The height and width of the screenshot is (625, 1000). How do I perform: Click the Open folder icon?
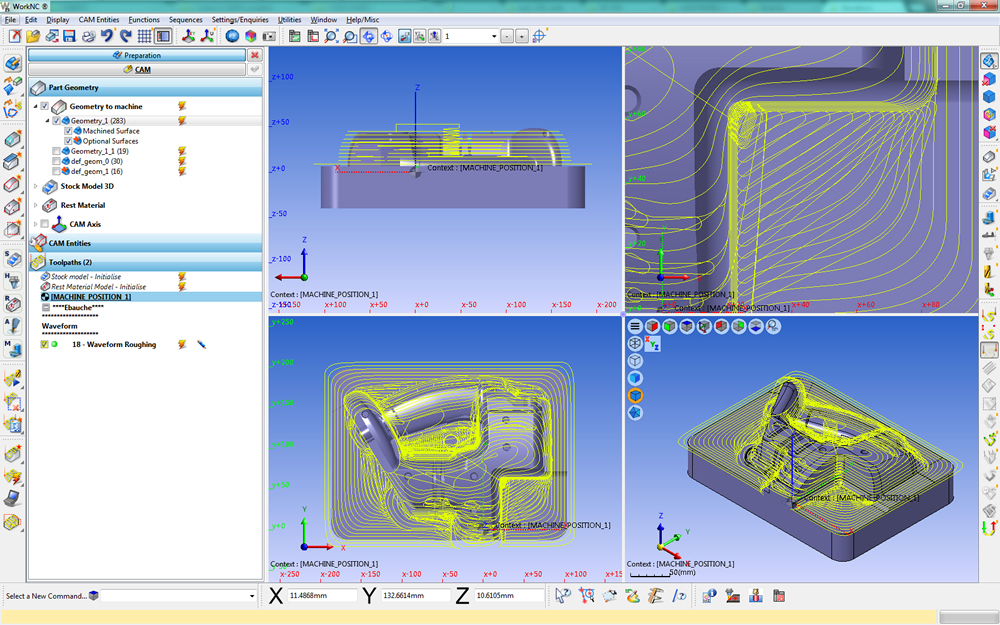coord(33,36)
